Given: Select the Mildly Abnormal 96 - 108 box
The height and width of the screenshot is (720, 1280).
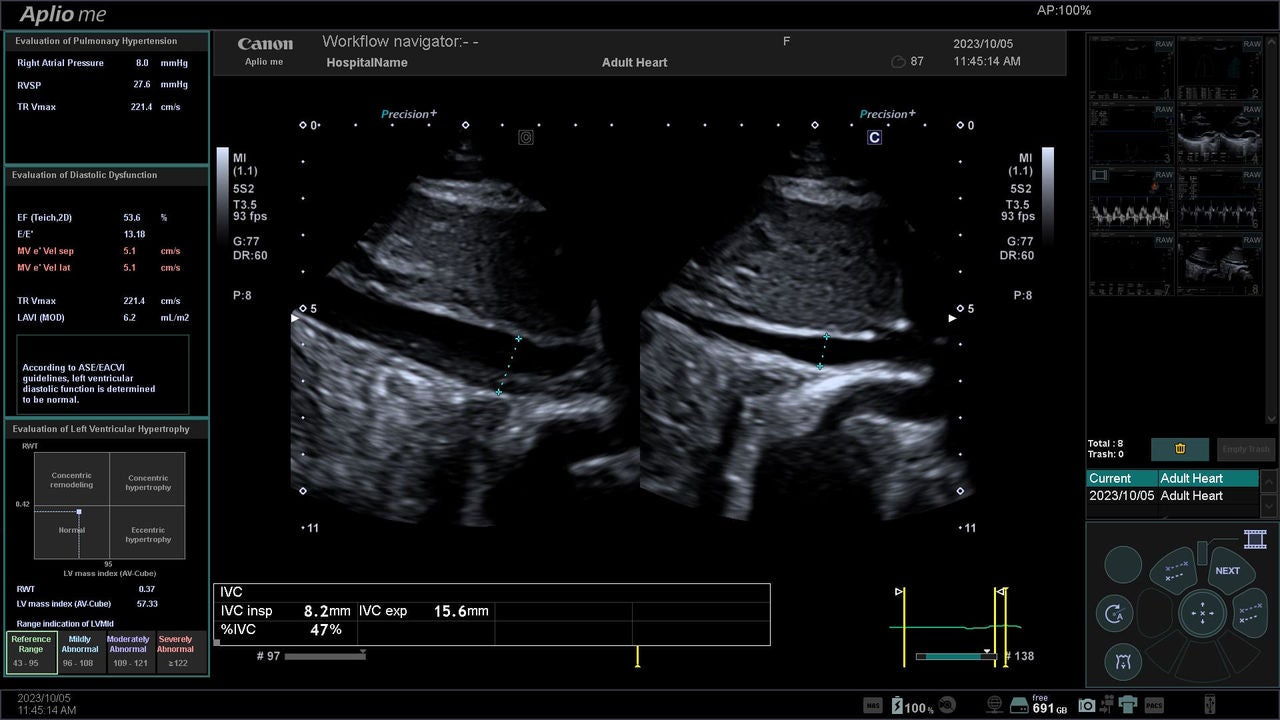Looking at the screenshot, I should (x=80, y=651).
